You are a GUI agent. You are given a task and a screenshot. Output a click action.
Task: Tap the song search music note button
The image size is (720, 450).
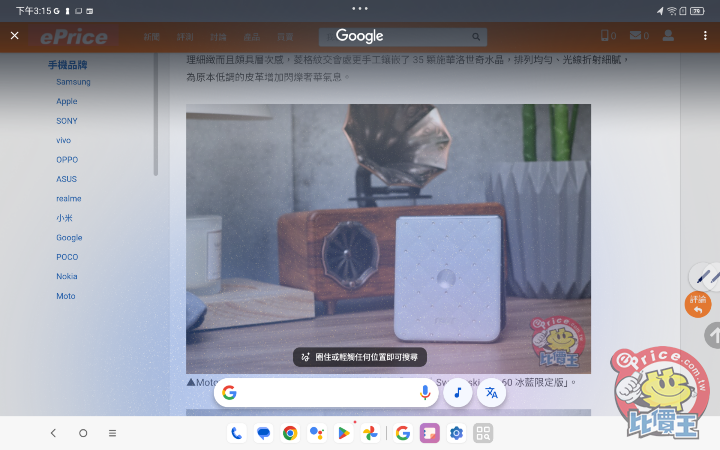[457, 393]
